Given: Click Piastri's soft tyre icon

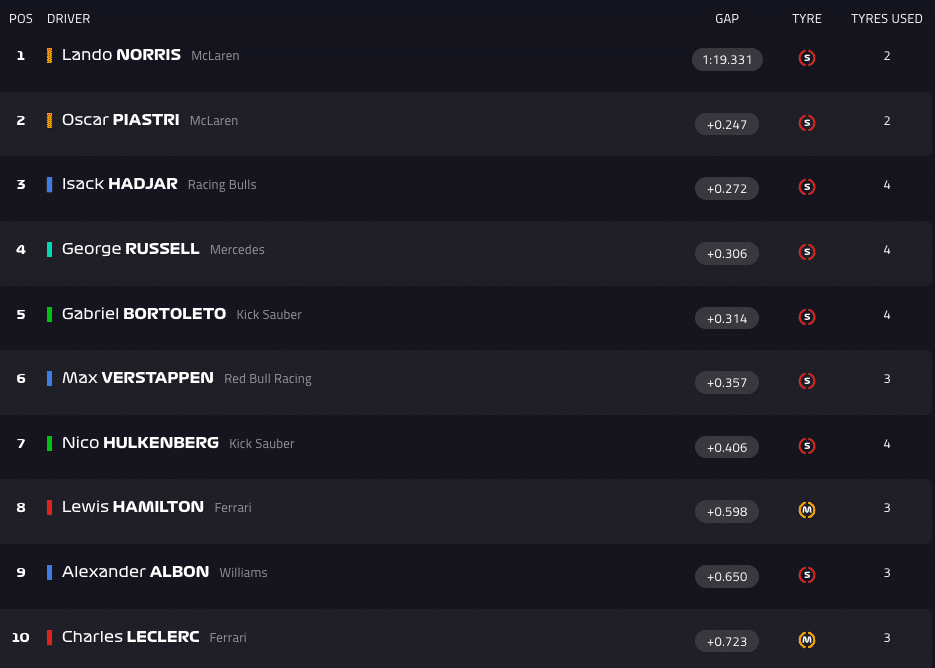Looking at the screenshot, I should [807, 123].
